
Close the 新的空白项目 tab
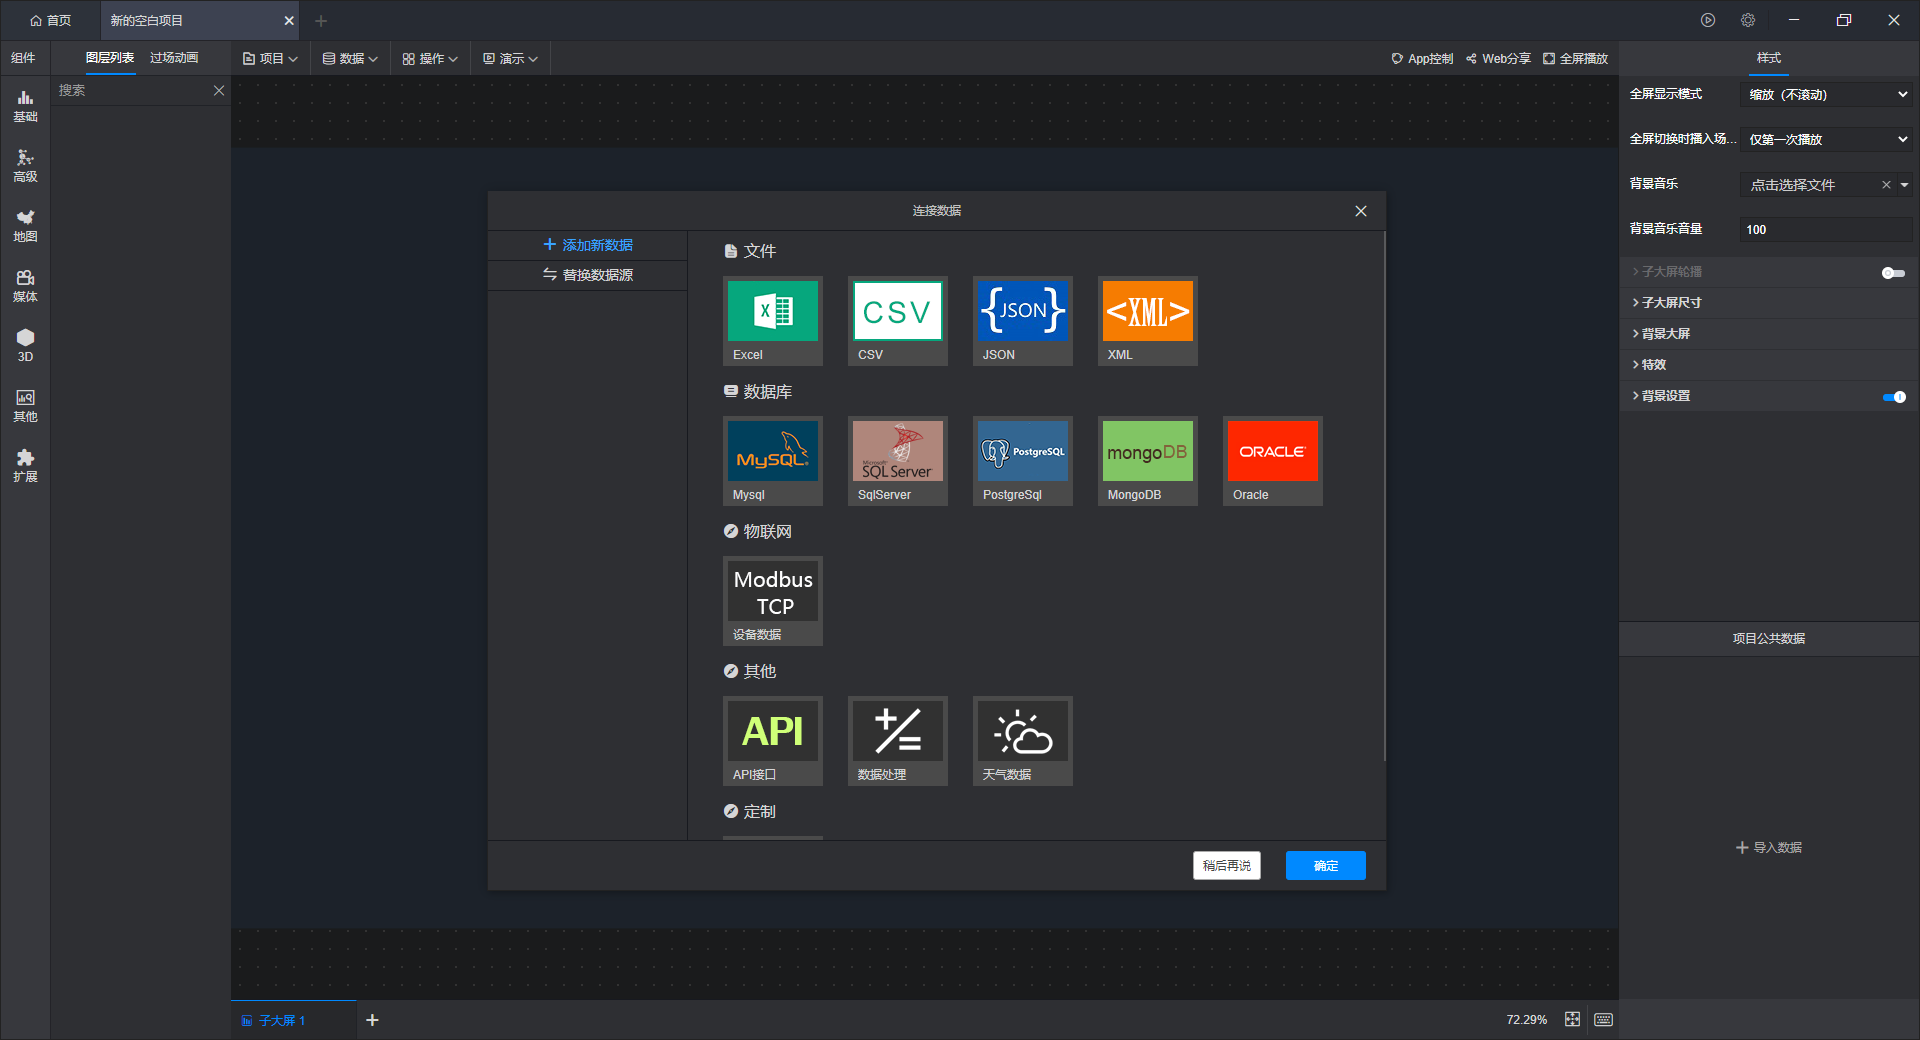point(289,20)
